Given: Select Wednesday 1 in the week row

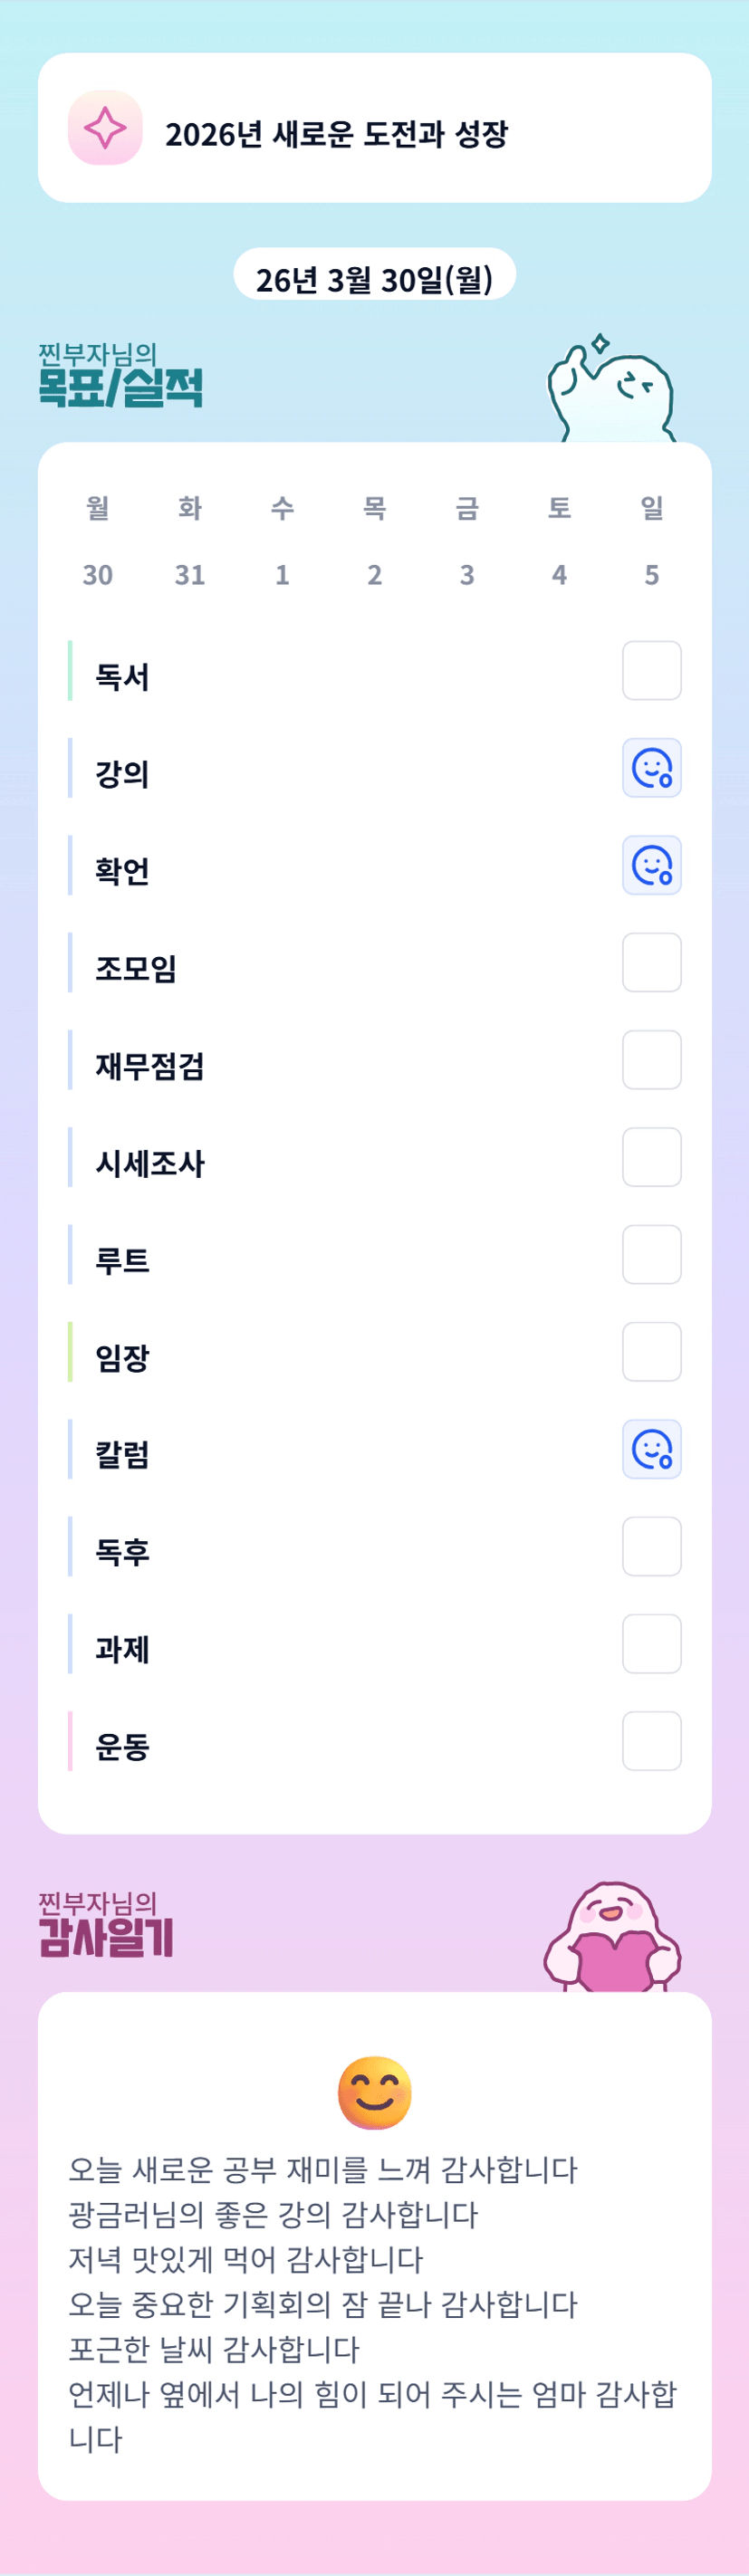Looking at the screenshot, I should pos(282,574).
